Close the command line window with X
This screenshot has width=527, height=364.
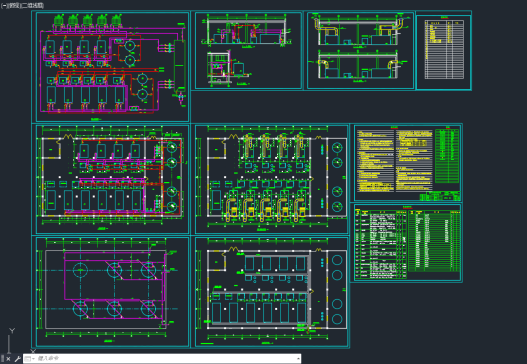point(8,359)
